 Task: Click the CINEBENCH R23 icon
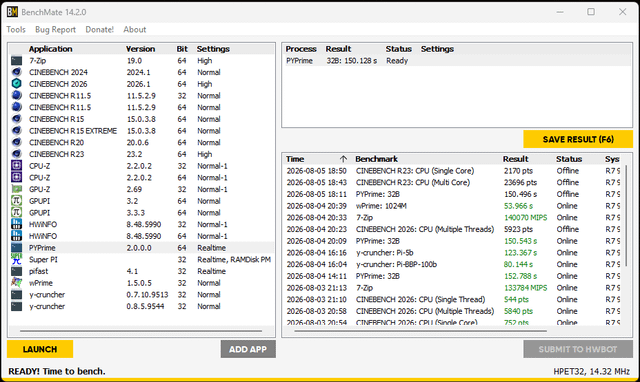point(16,154)
